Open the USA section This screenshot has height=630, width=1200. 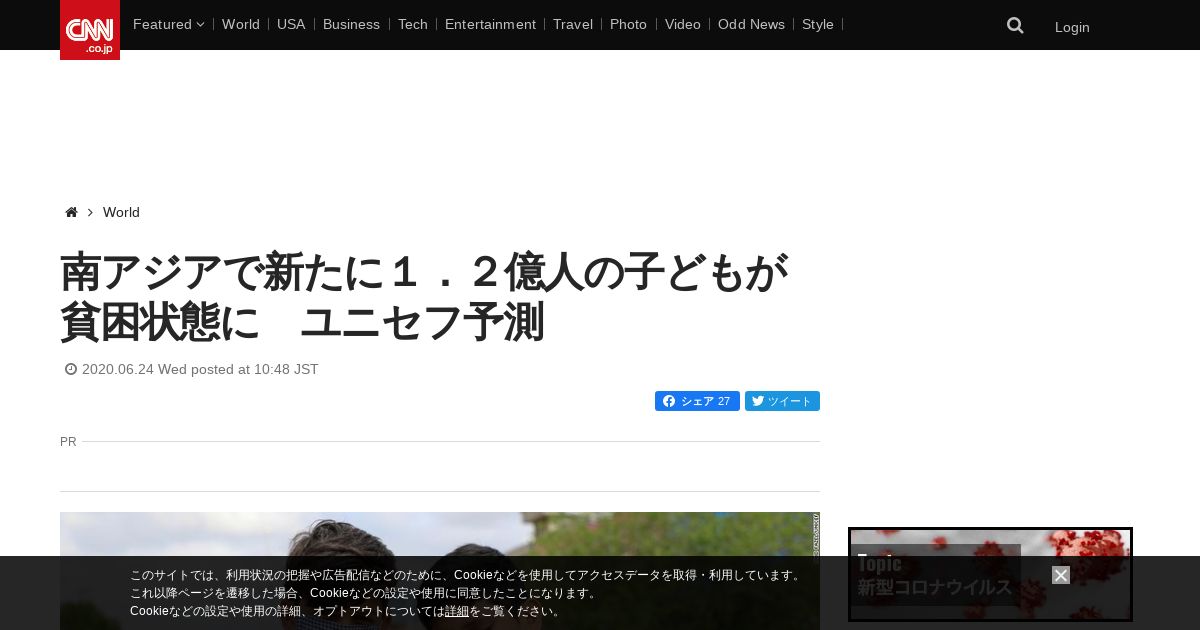coord(291,24)
